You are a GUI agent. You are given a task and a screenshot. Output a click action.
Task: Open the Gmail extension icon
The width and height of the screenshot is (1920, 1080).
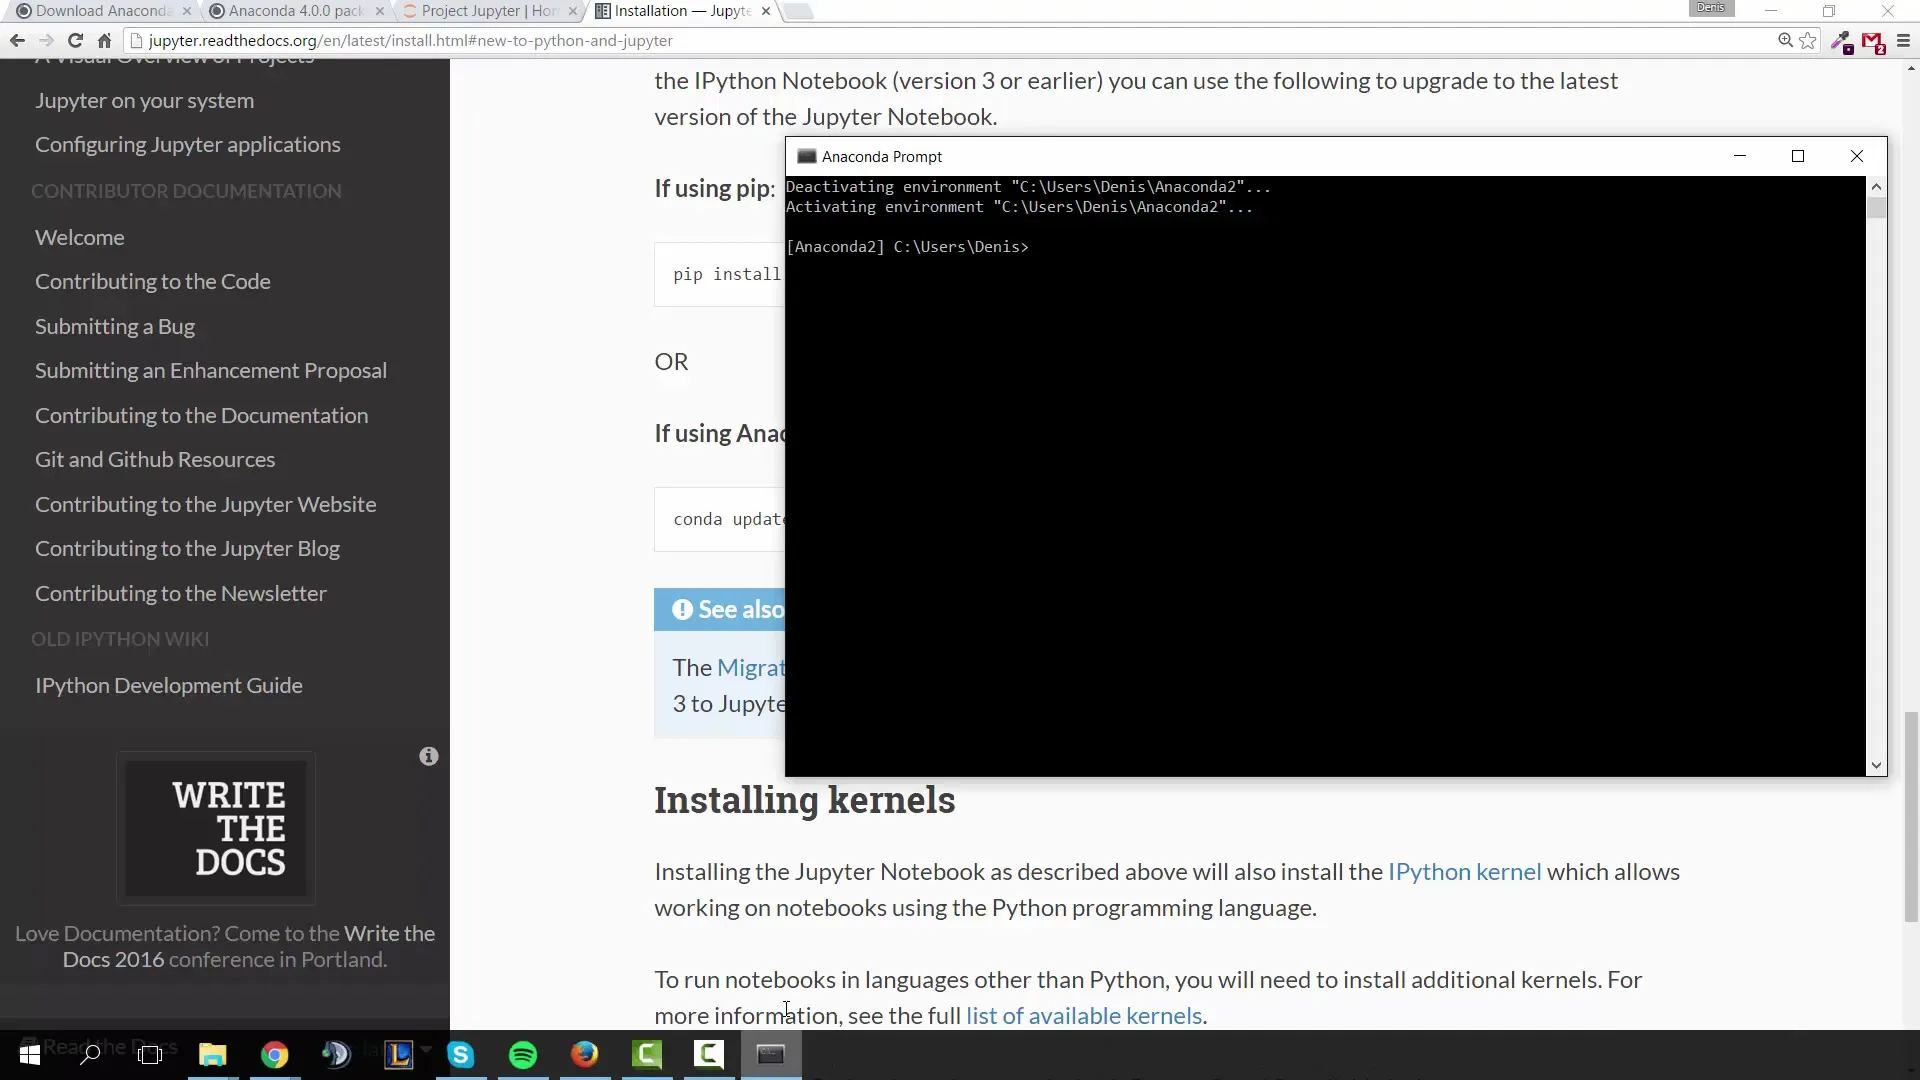(1873, 42)
